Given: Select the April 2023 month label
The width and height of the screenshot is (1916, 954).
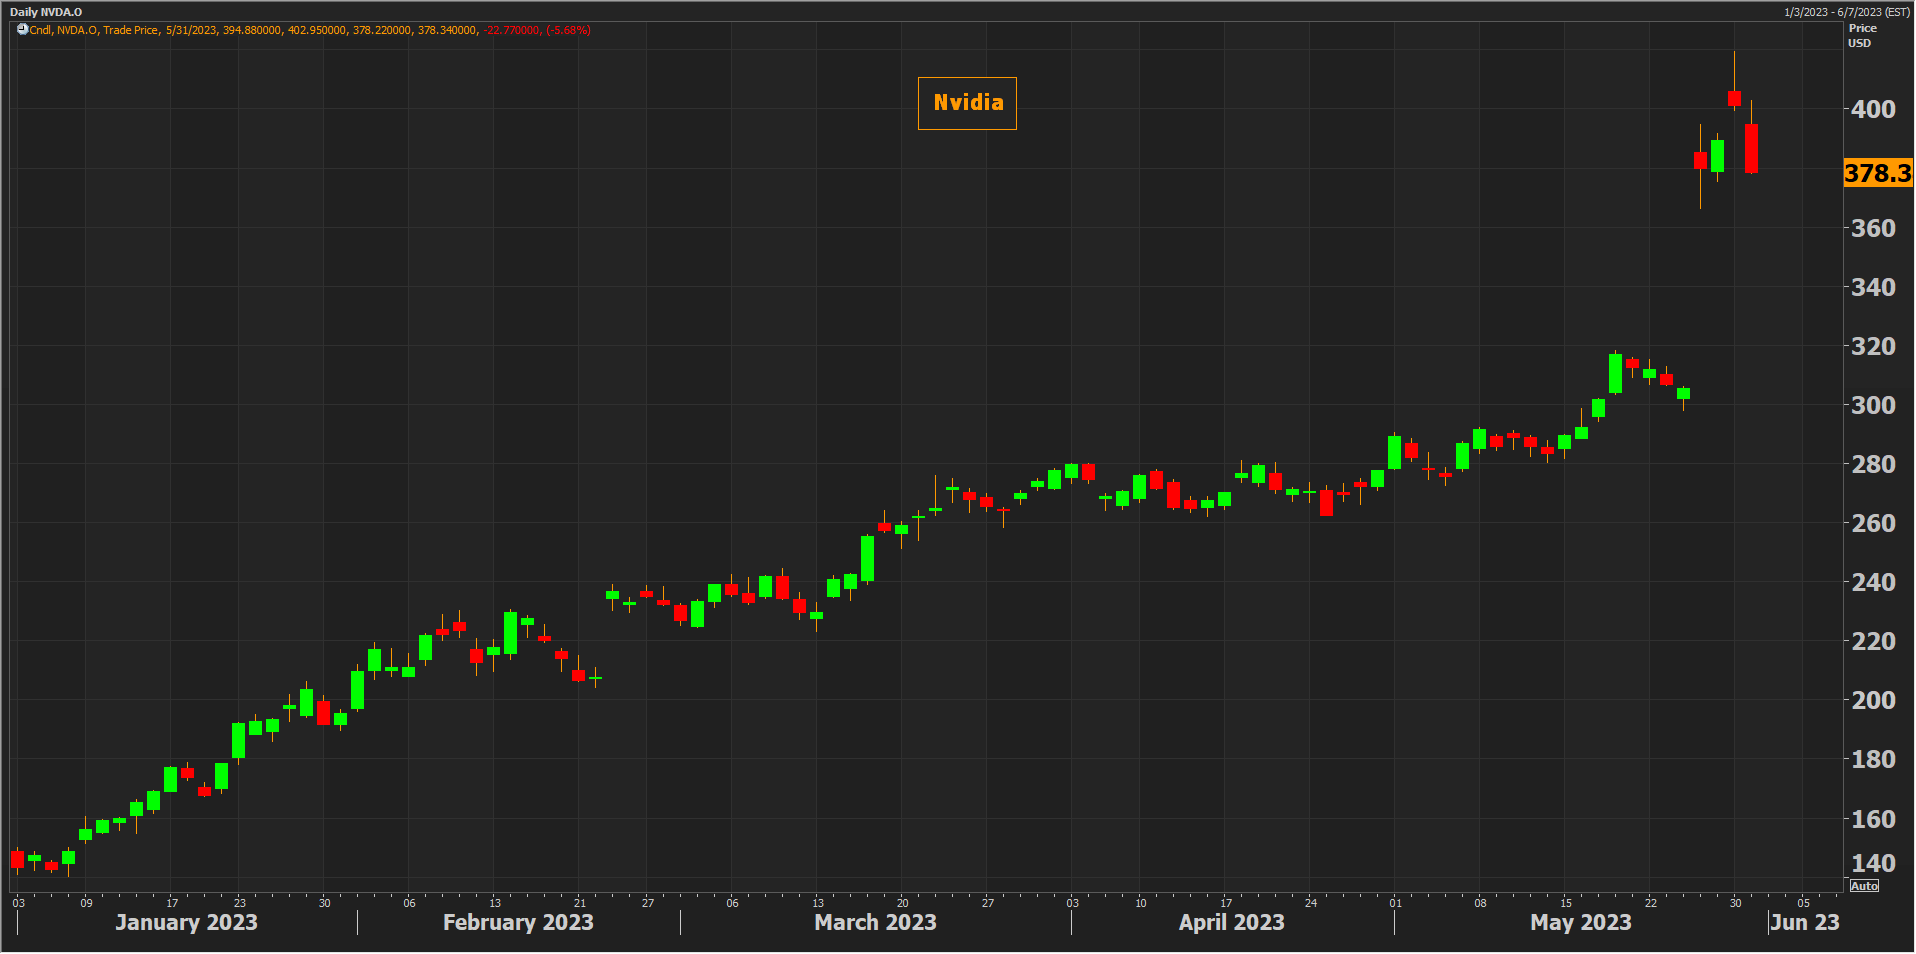Looking at the screenshot, I should pos(1231,922).
